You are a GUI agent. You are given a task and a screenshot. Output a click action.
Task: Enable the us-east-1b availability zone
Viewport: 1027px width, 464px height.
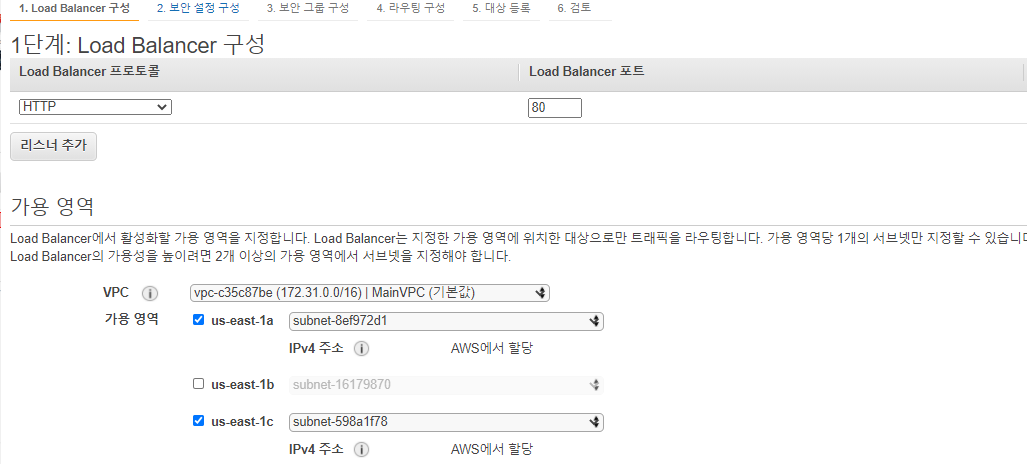coord(199,384)
